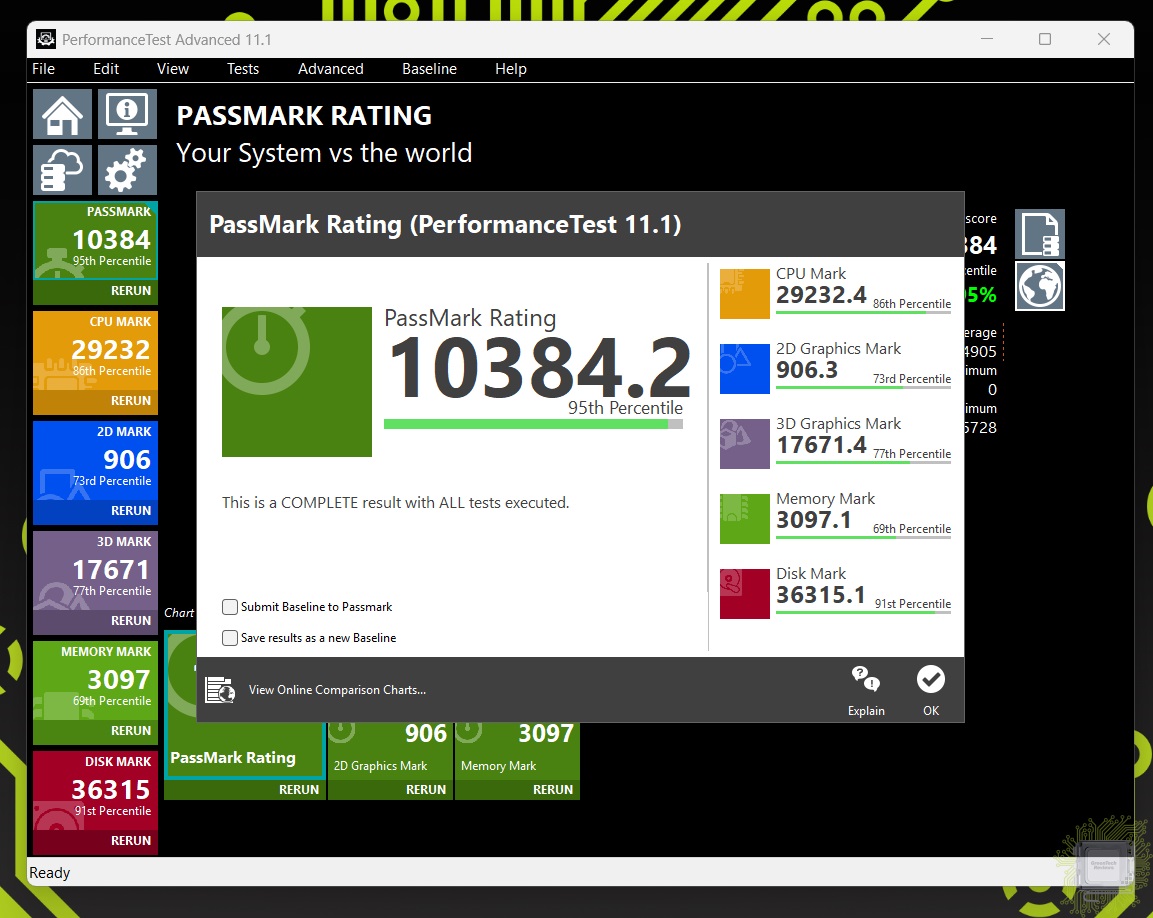Click the globe world comparison icon
Screen dimensions: 1153x918
(1040, 286)
